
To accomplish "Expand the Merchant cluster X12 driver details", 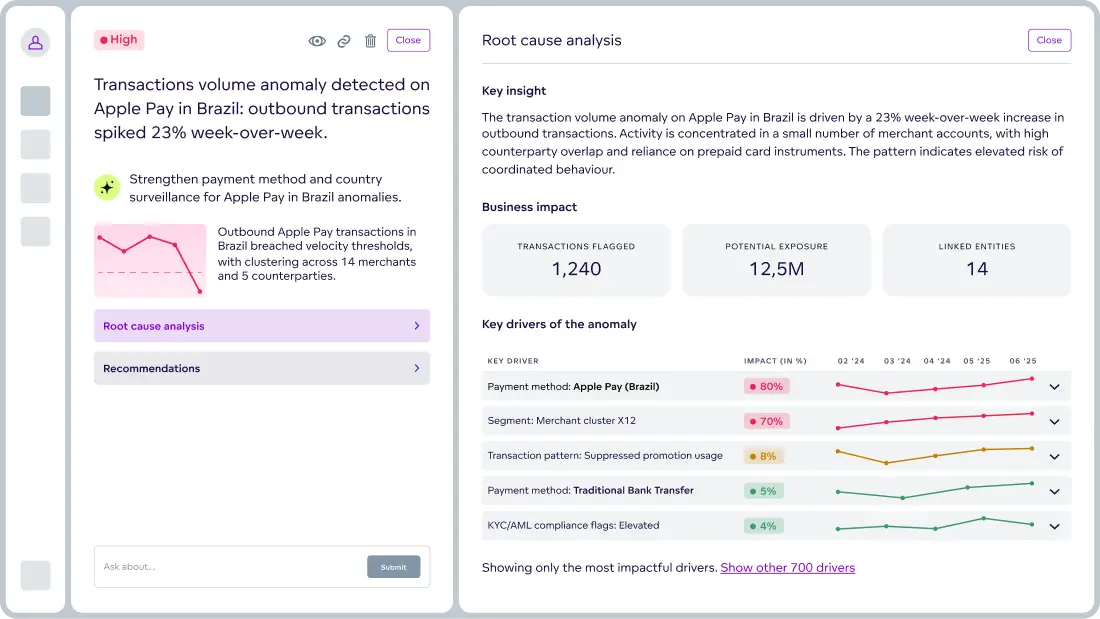I will pos(1054,421).
